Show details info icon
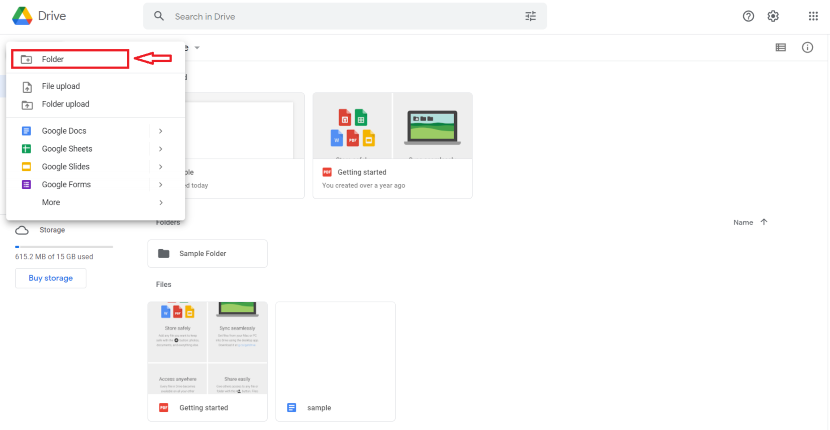The width and height of the screenshot is (830, 430). pos(807,48)
